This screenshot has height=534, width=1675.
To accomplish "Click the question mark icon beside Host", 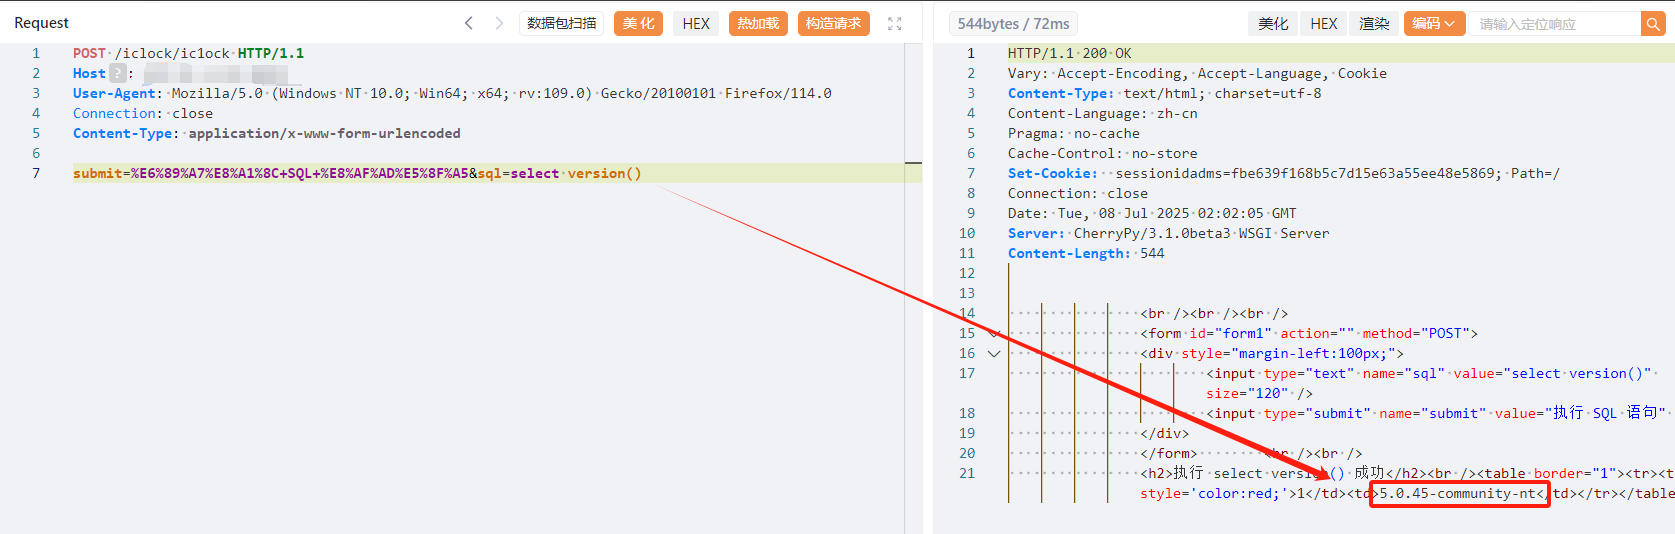I will 118,73.
